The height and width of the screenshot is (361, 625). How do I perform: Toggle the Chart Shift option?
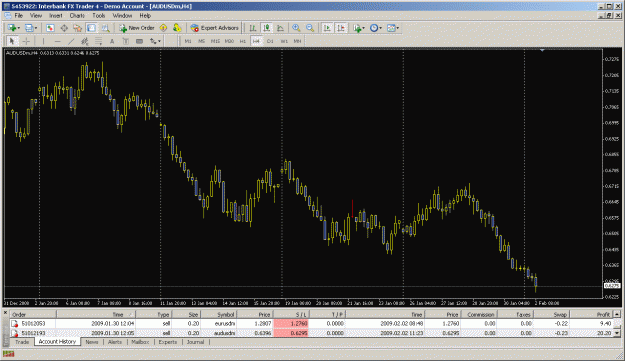pos(341,28)
